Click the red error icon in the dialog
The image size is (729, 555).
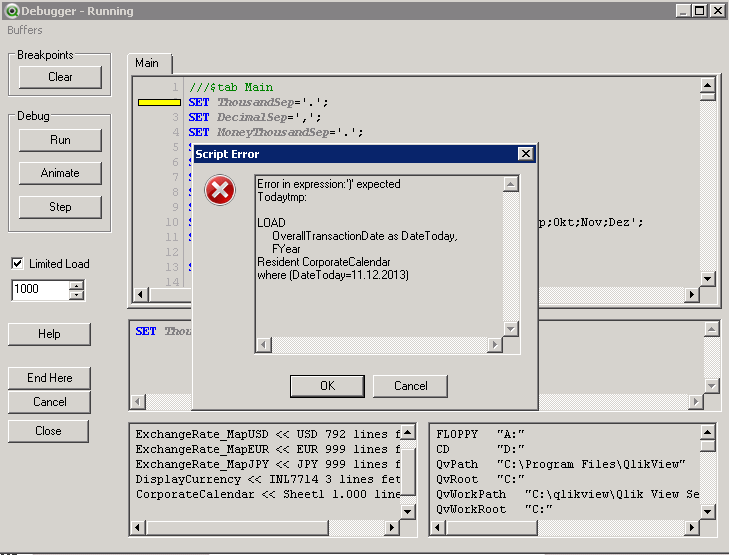point(219,190)
